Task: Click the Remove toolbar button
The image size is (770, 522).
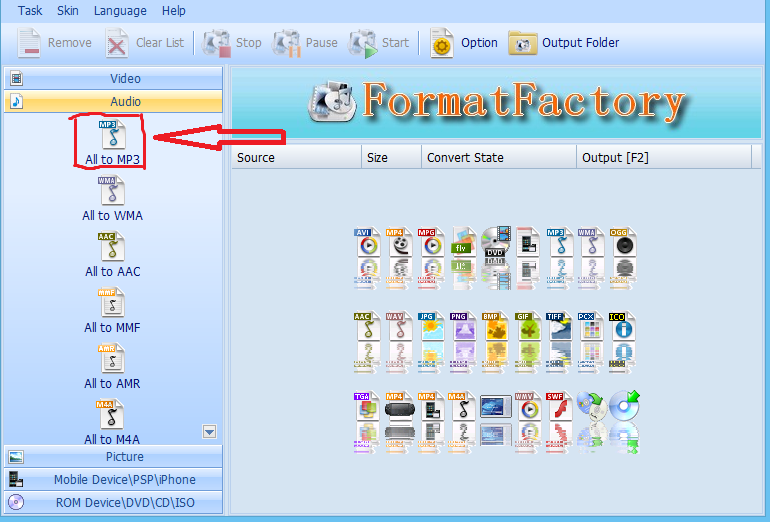Action: (x=54, y=43)
